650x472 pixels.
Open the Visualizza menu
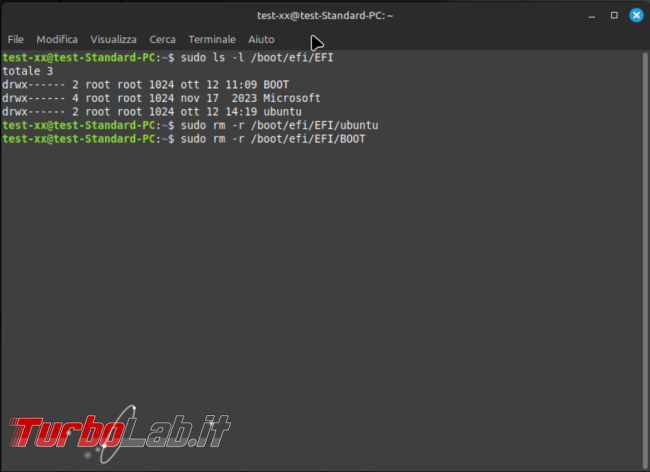coord(113,39)
